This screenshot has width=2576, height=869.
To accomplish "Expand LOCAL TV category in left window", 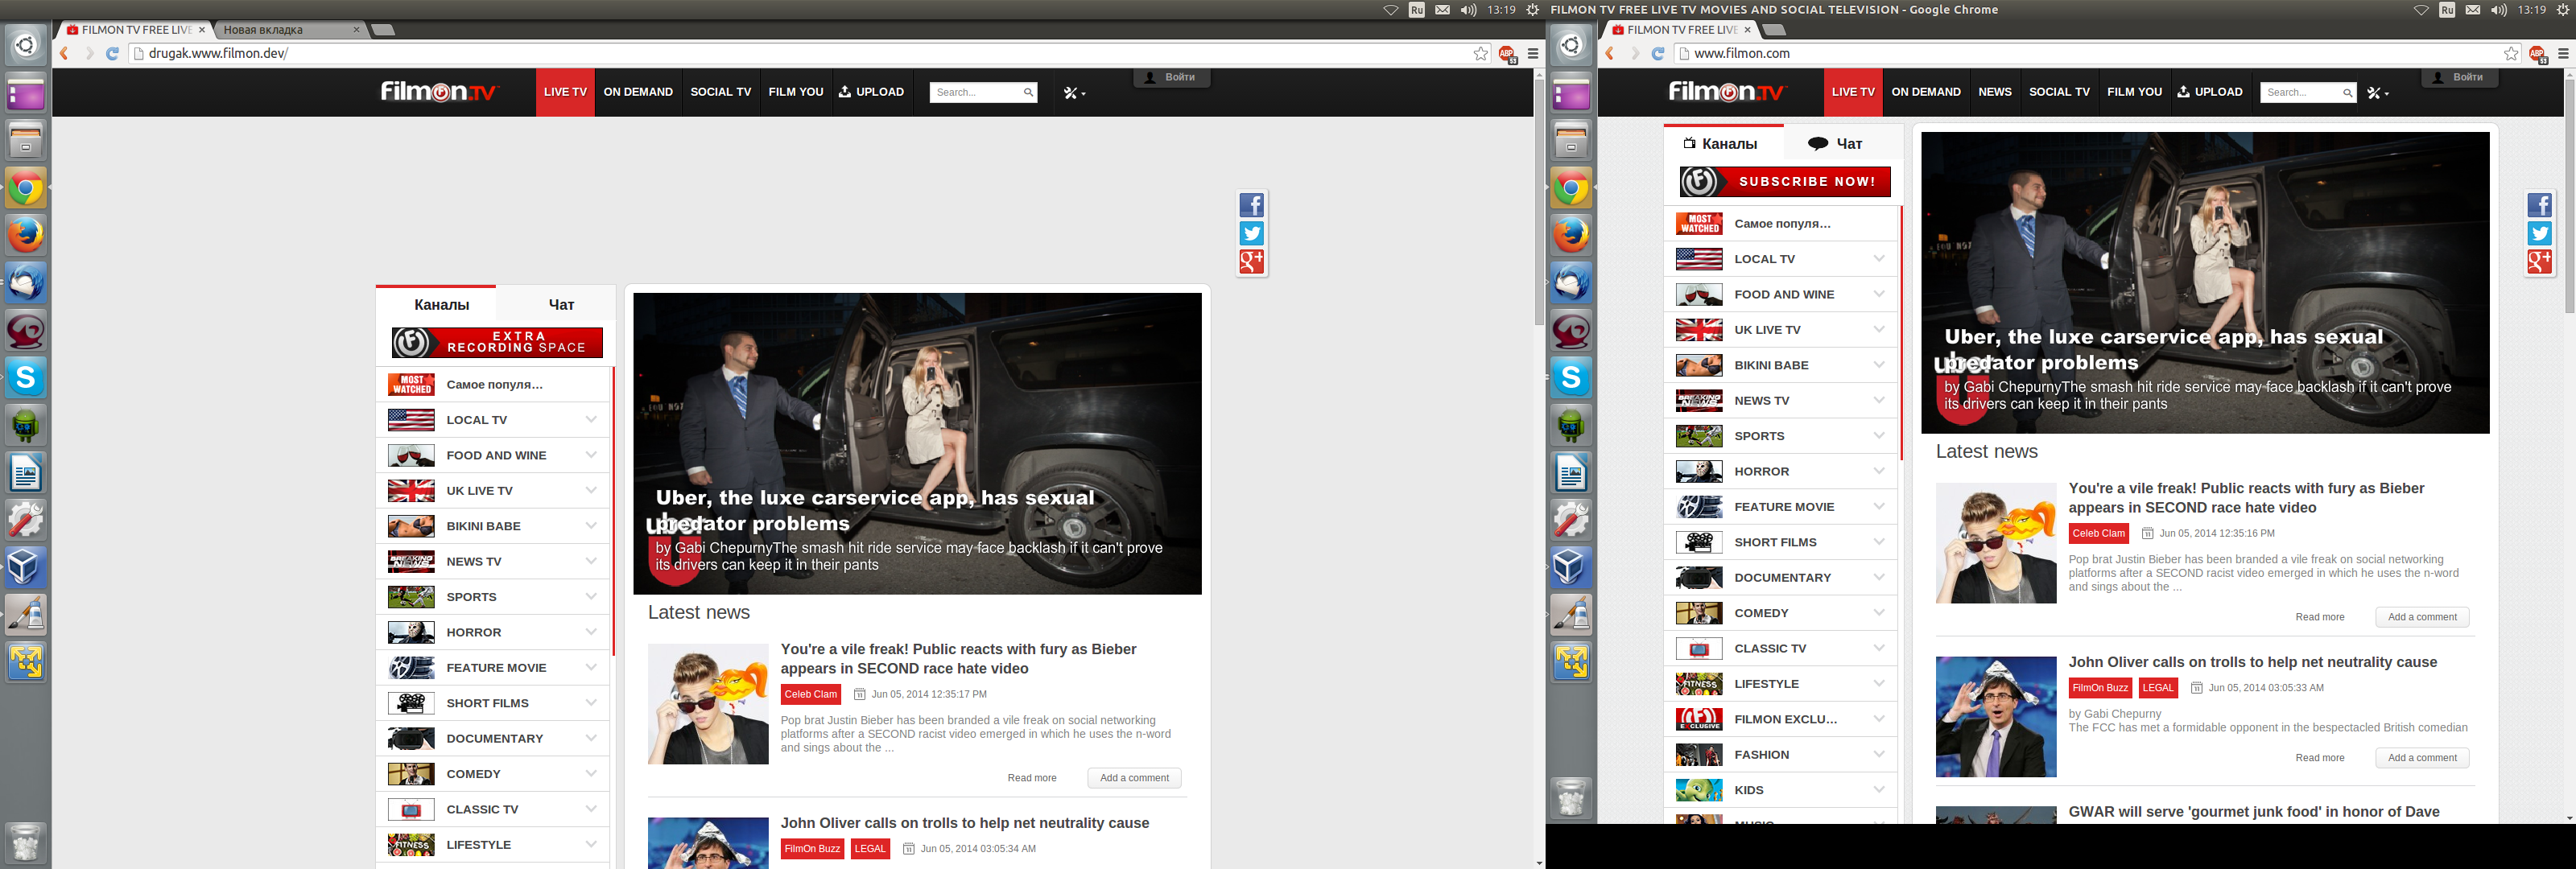I will tap(591, 420).
